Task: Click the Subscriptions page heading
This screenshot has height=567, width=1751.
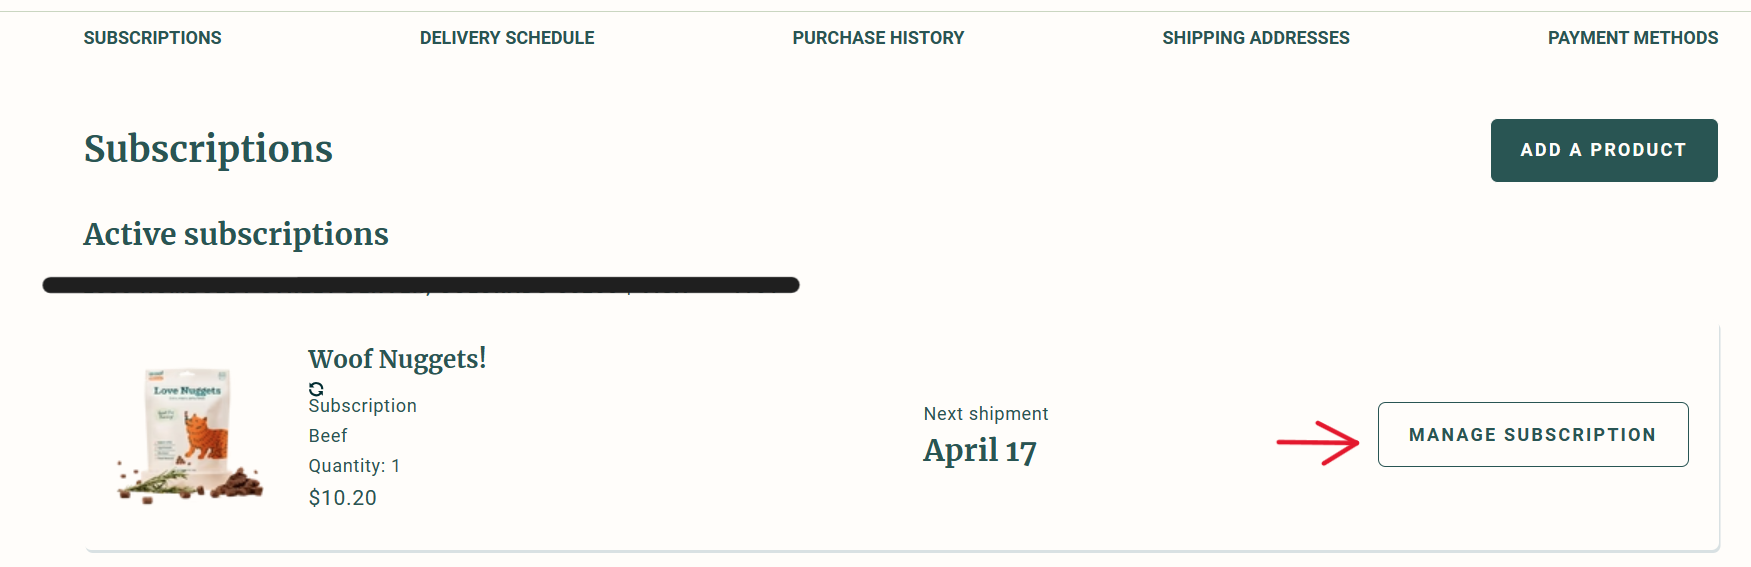Action: point(208,149)
